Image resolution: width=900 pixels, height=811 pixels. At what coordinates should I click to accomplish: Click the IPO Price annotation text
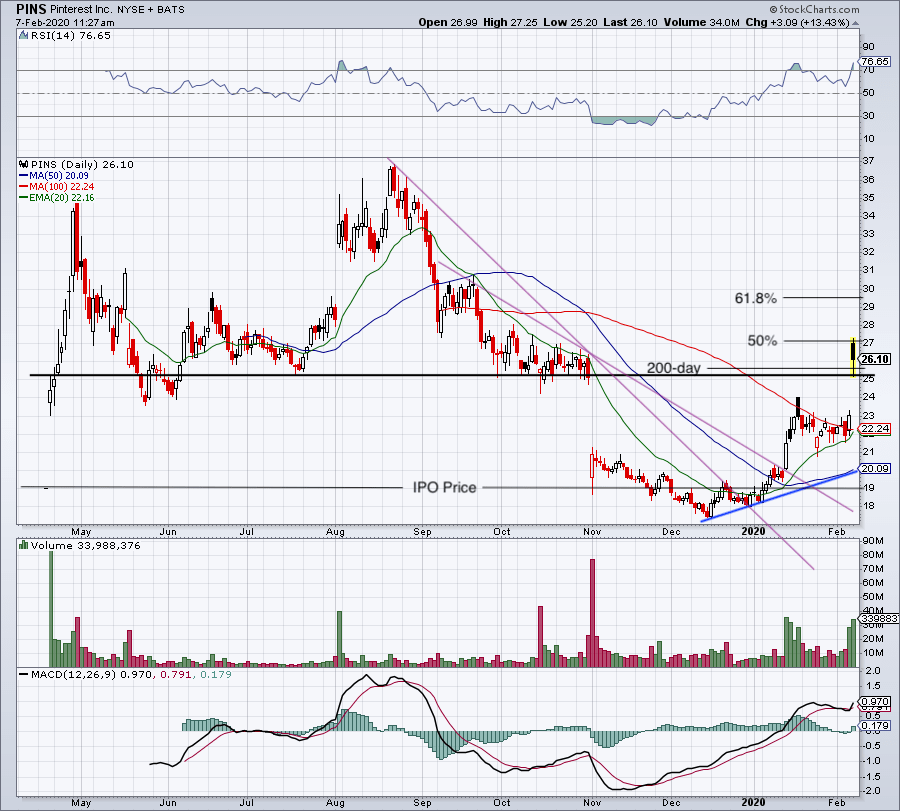coord(445,487)
